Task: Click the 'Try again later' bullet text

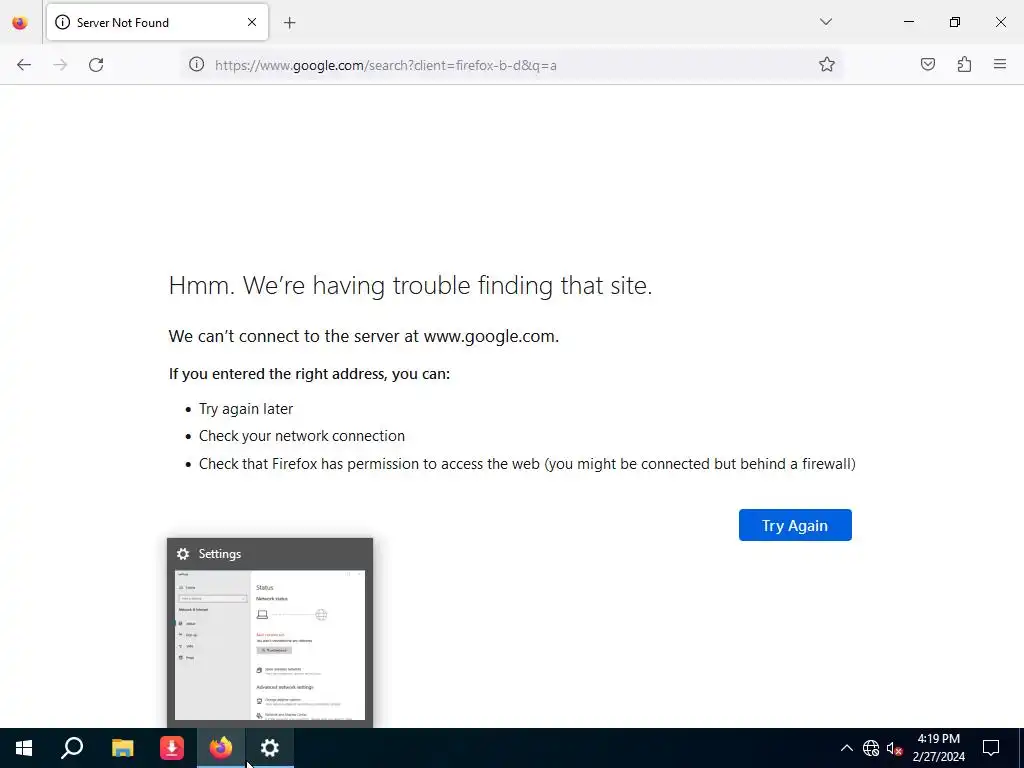Action: tap(246, 409)
